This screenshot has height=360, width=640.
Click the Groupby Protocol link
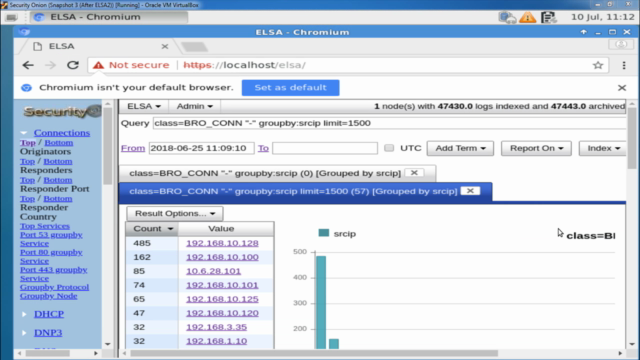click(x=54, y=287)
